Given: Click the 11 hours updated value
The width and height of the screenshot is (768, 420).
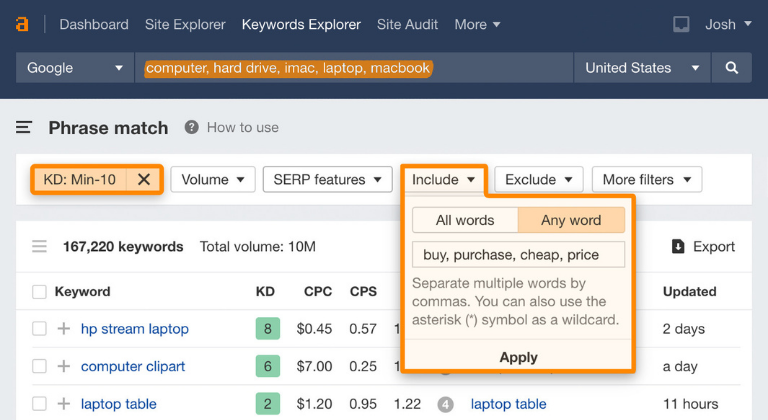Looking at the screenshot, I should [691, 404].
